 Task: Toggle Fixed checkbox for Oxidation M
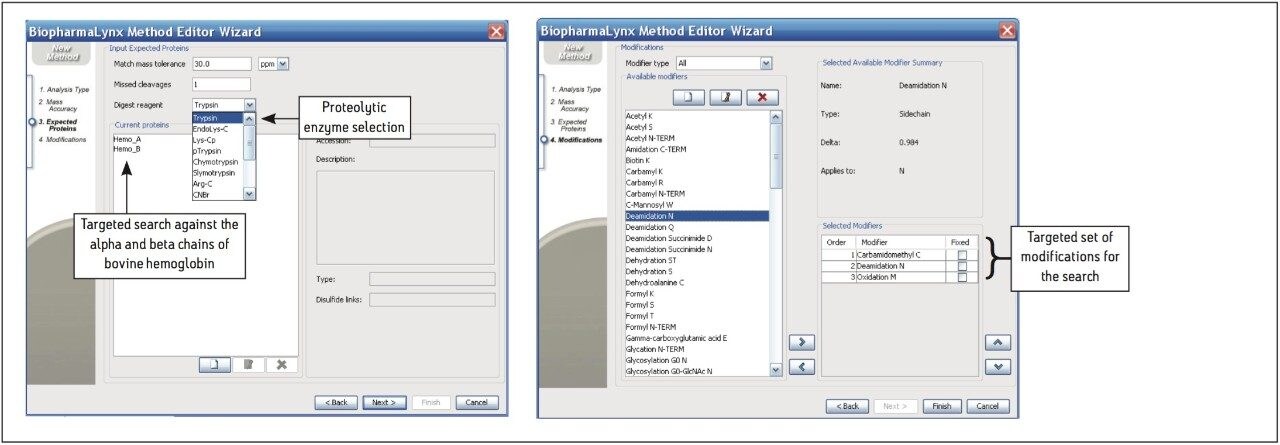coord(961,277)
